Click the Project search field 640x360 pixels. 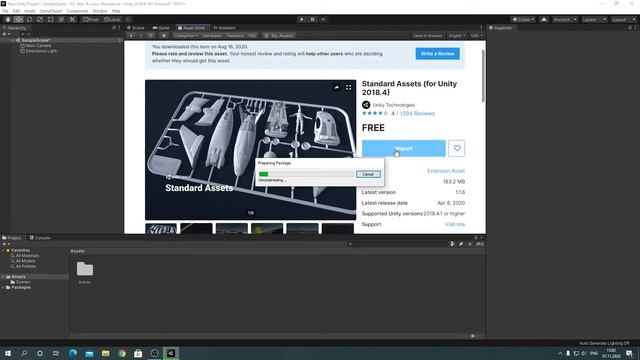[x=398, y=244]
